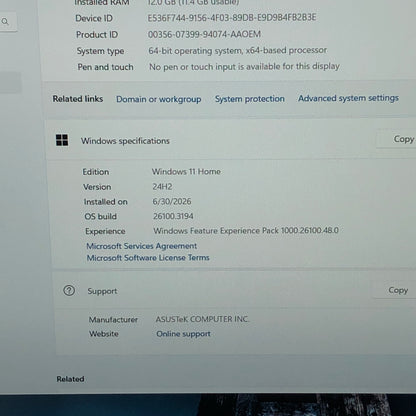Viewport: 416px width, 416px height.
Task: Click the Device ID label
Action: pos(94,18)
